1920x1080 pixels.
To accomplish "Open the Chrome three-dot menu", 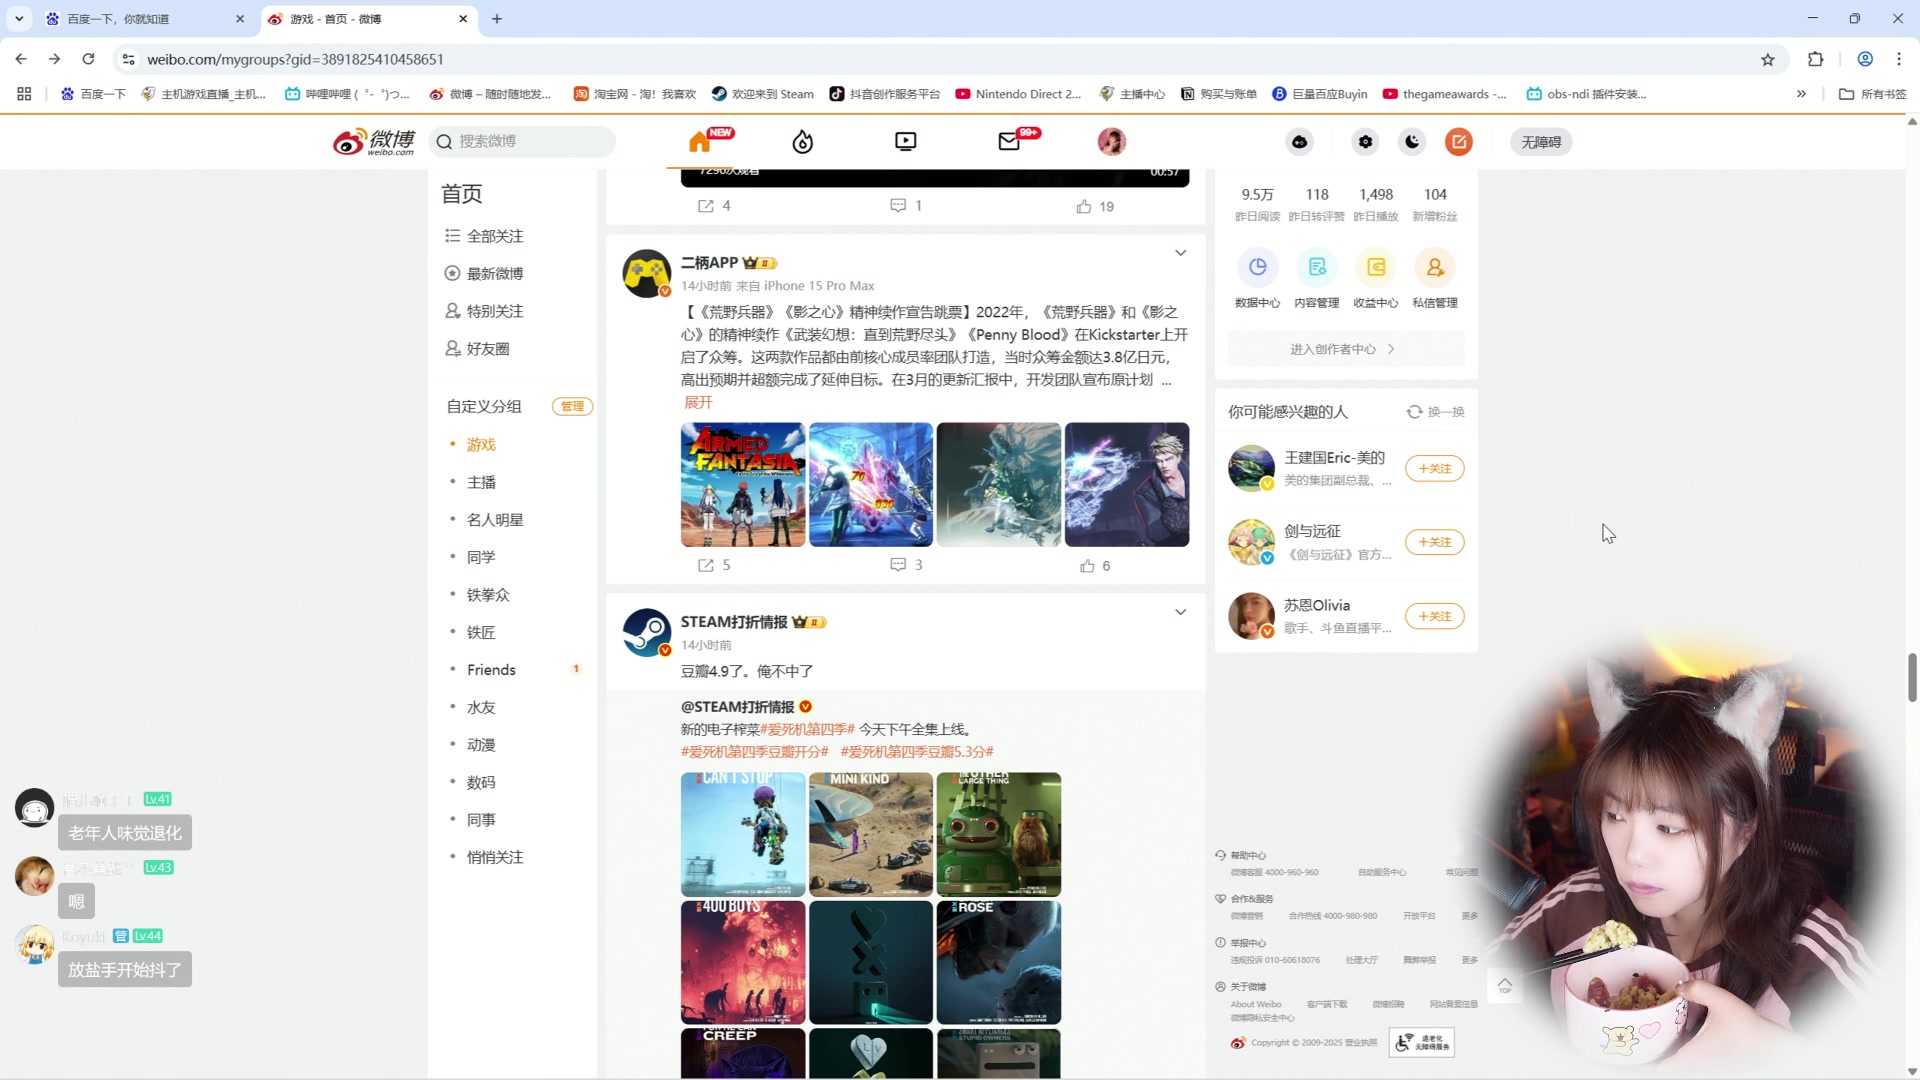I will coord(1899,60).
